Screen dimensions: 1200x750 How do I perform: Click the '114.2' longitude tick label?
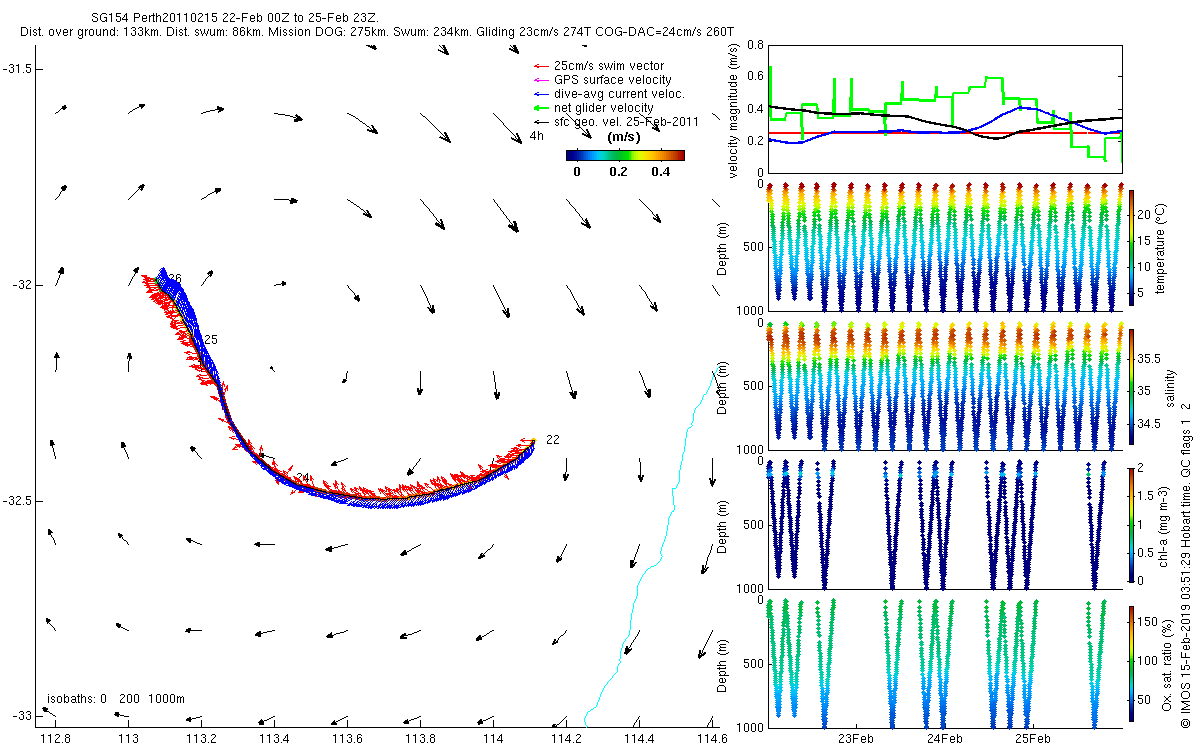(x=566, y=739)
